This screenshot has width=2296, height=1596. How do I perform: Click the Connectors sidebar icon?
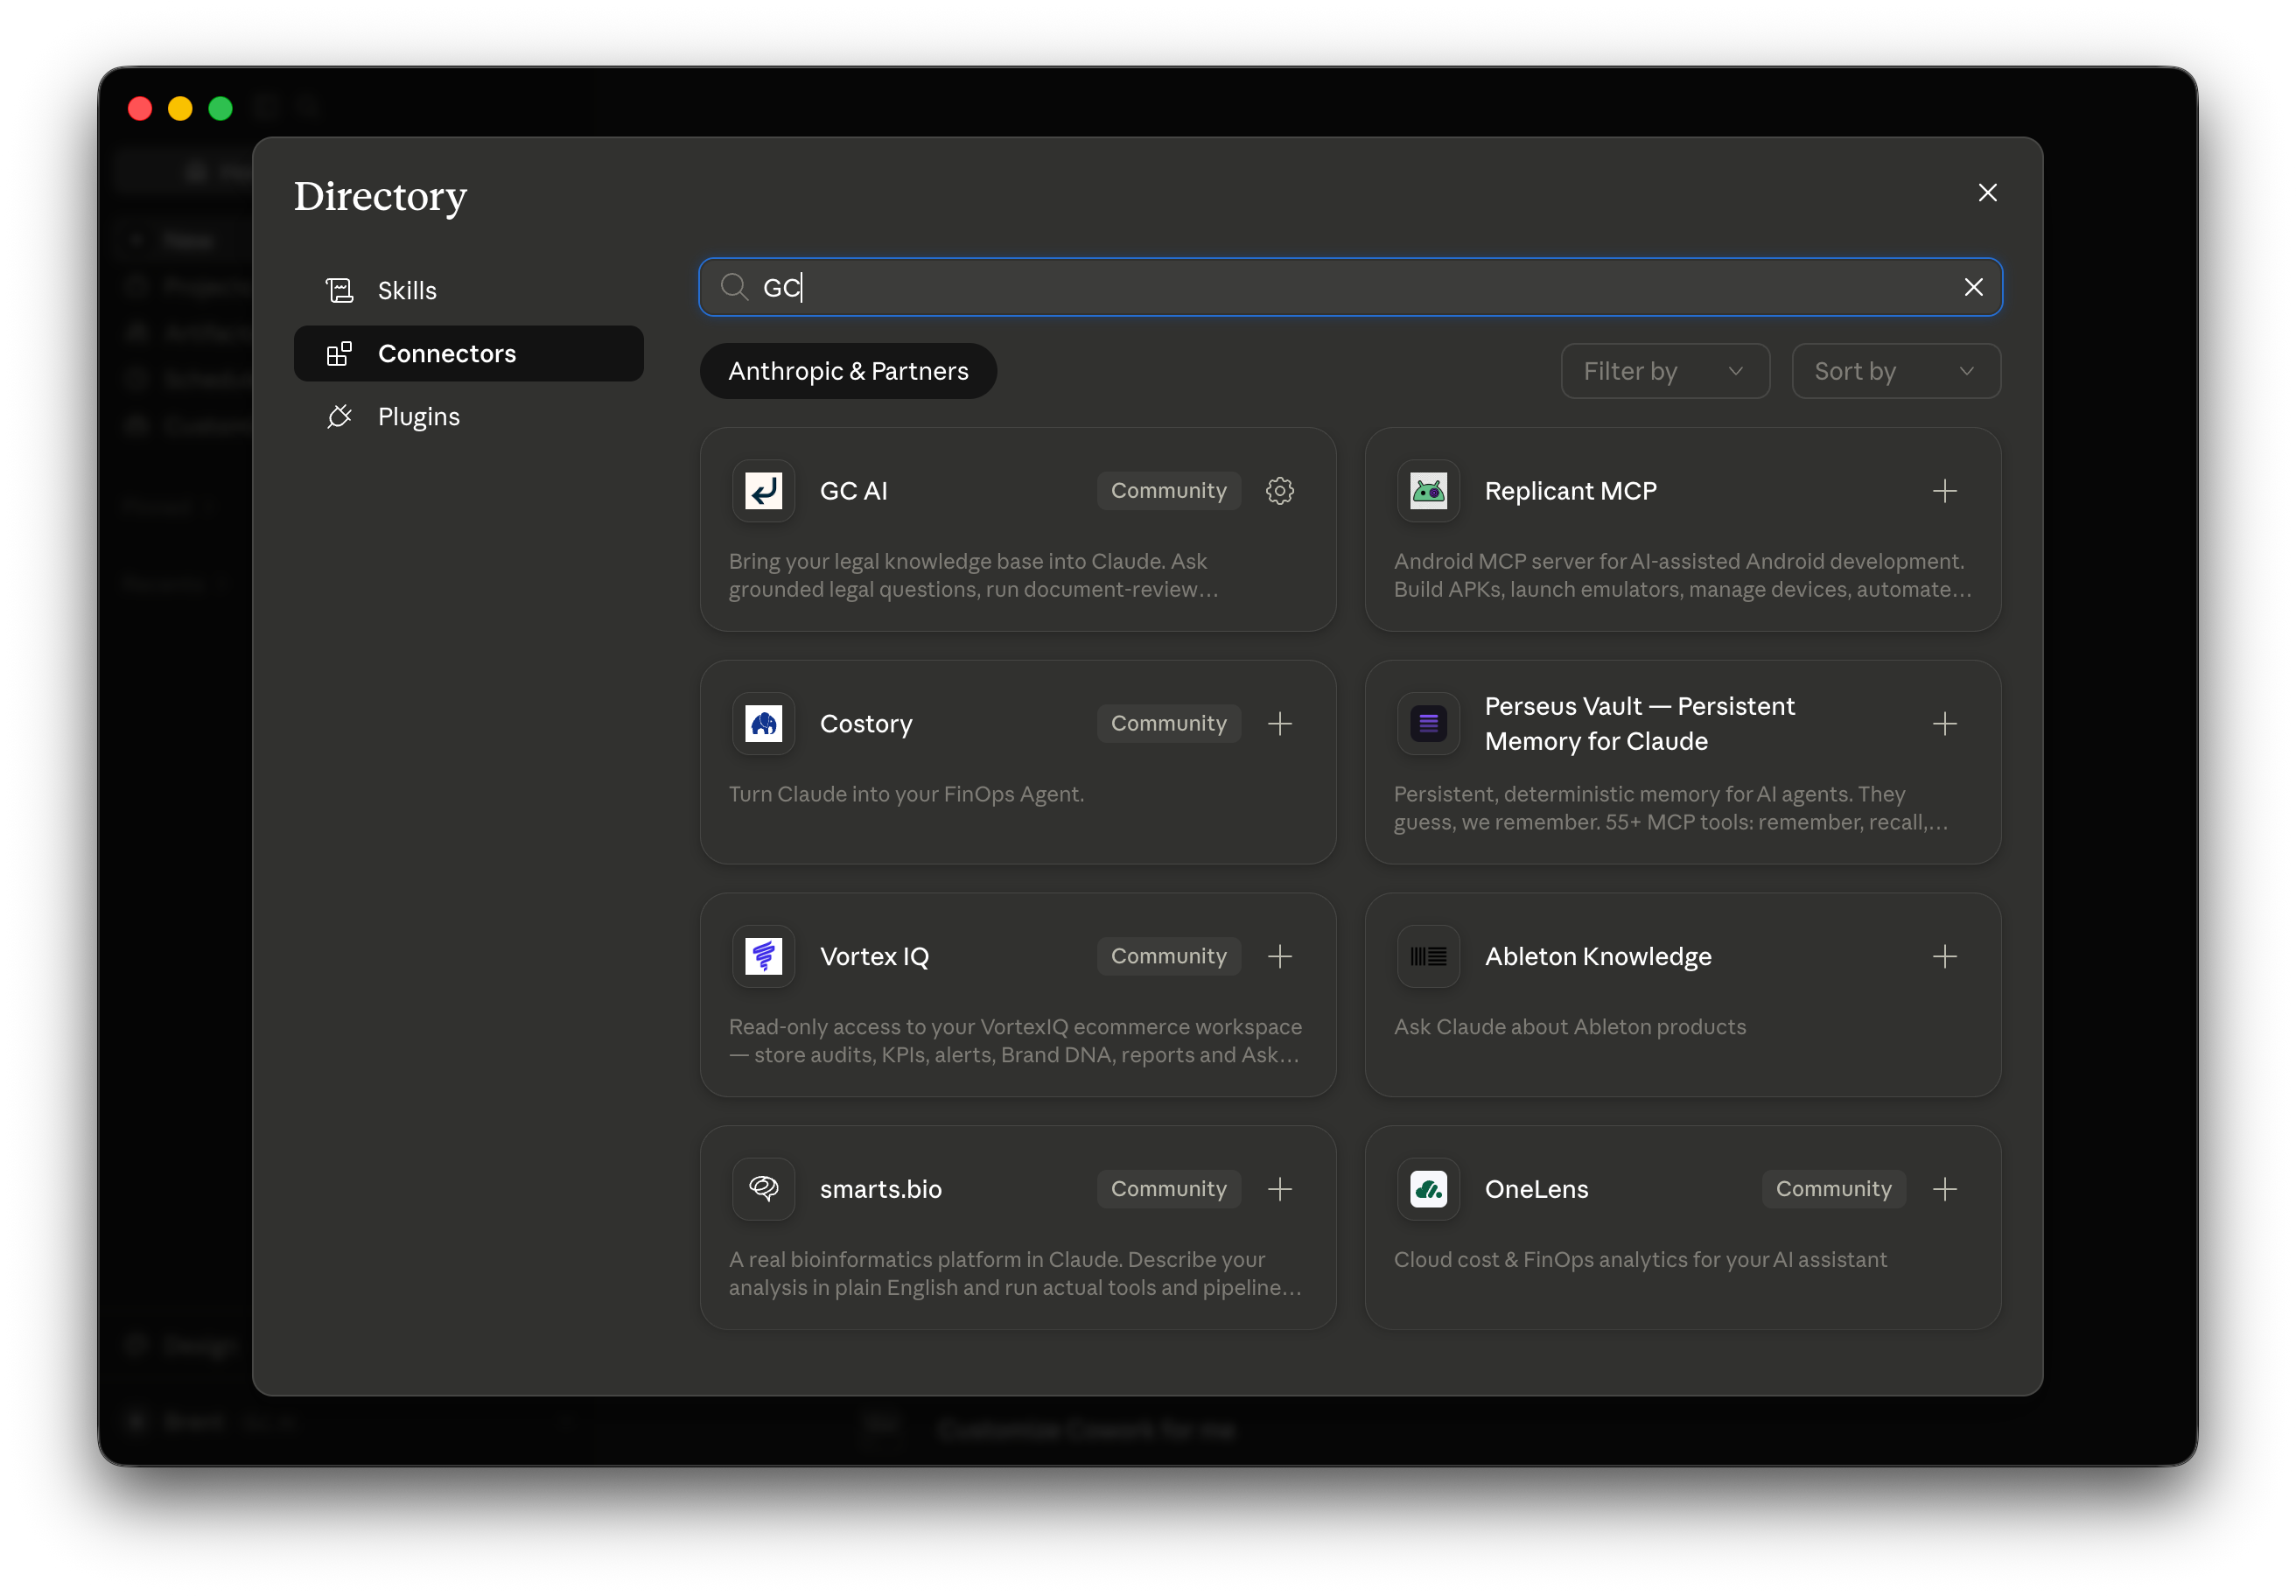(x=340, y=354)
